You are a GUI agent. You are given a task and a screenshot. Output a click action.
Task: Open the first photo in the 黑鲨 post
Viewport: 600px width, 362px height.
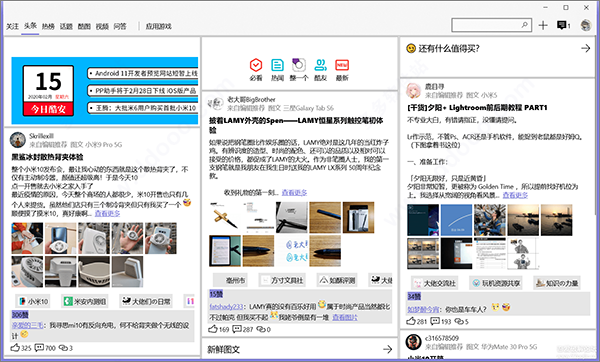click(x=27, y=238)
